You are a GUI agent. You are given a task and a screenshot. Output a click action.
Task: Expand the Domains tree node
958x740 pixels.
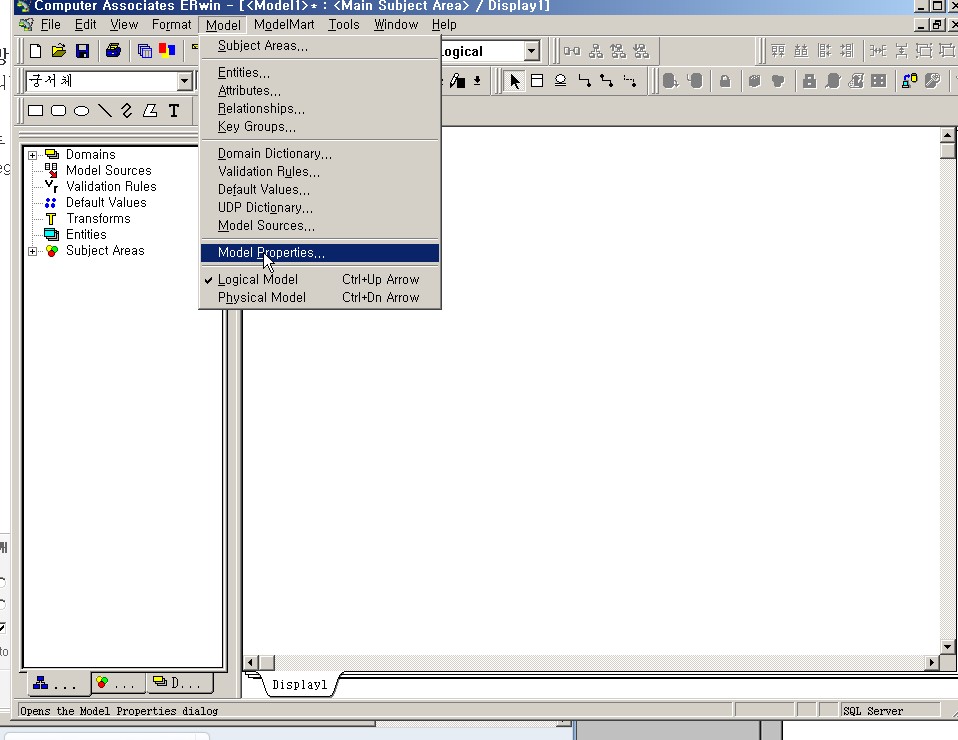[x=32, y=155]
